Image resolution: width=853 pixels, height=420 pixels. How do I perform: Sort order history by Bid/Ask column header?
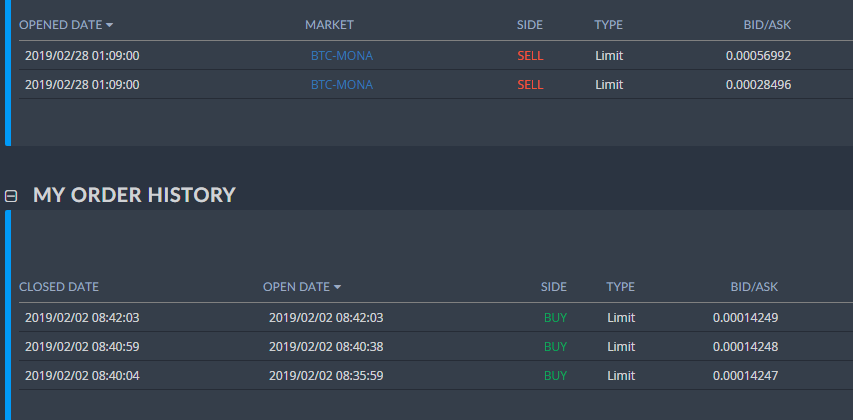(754, 287)
